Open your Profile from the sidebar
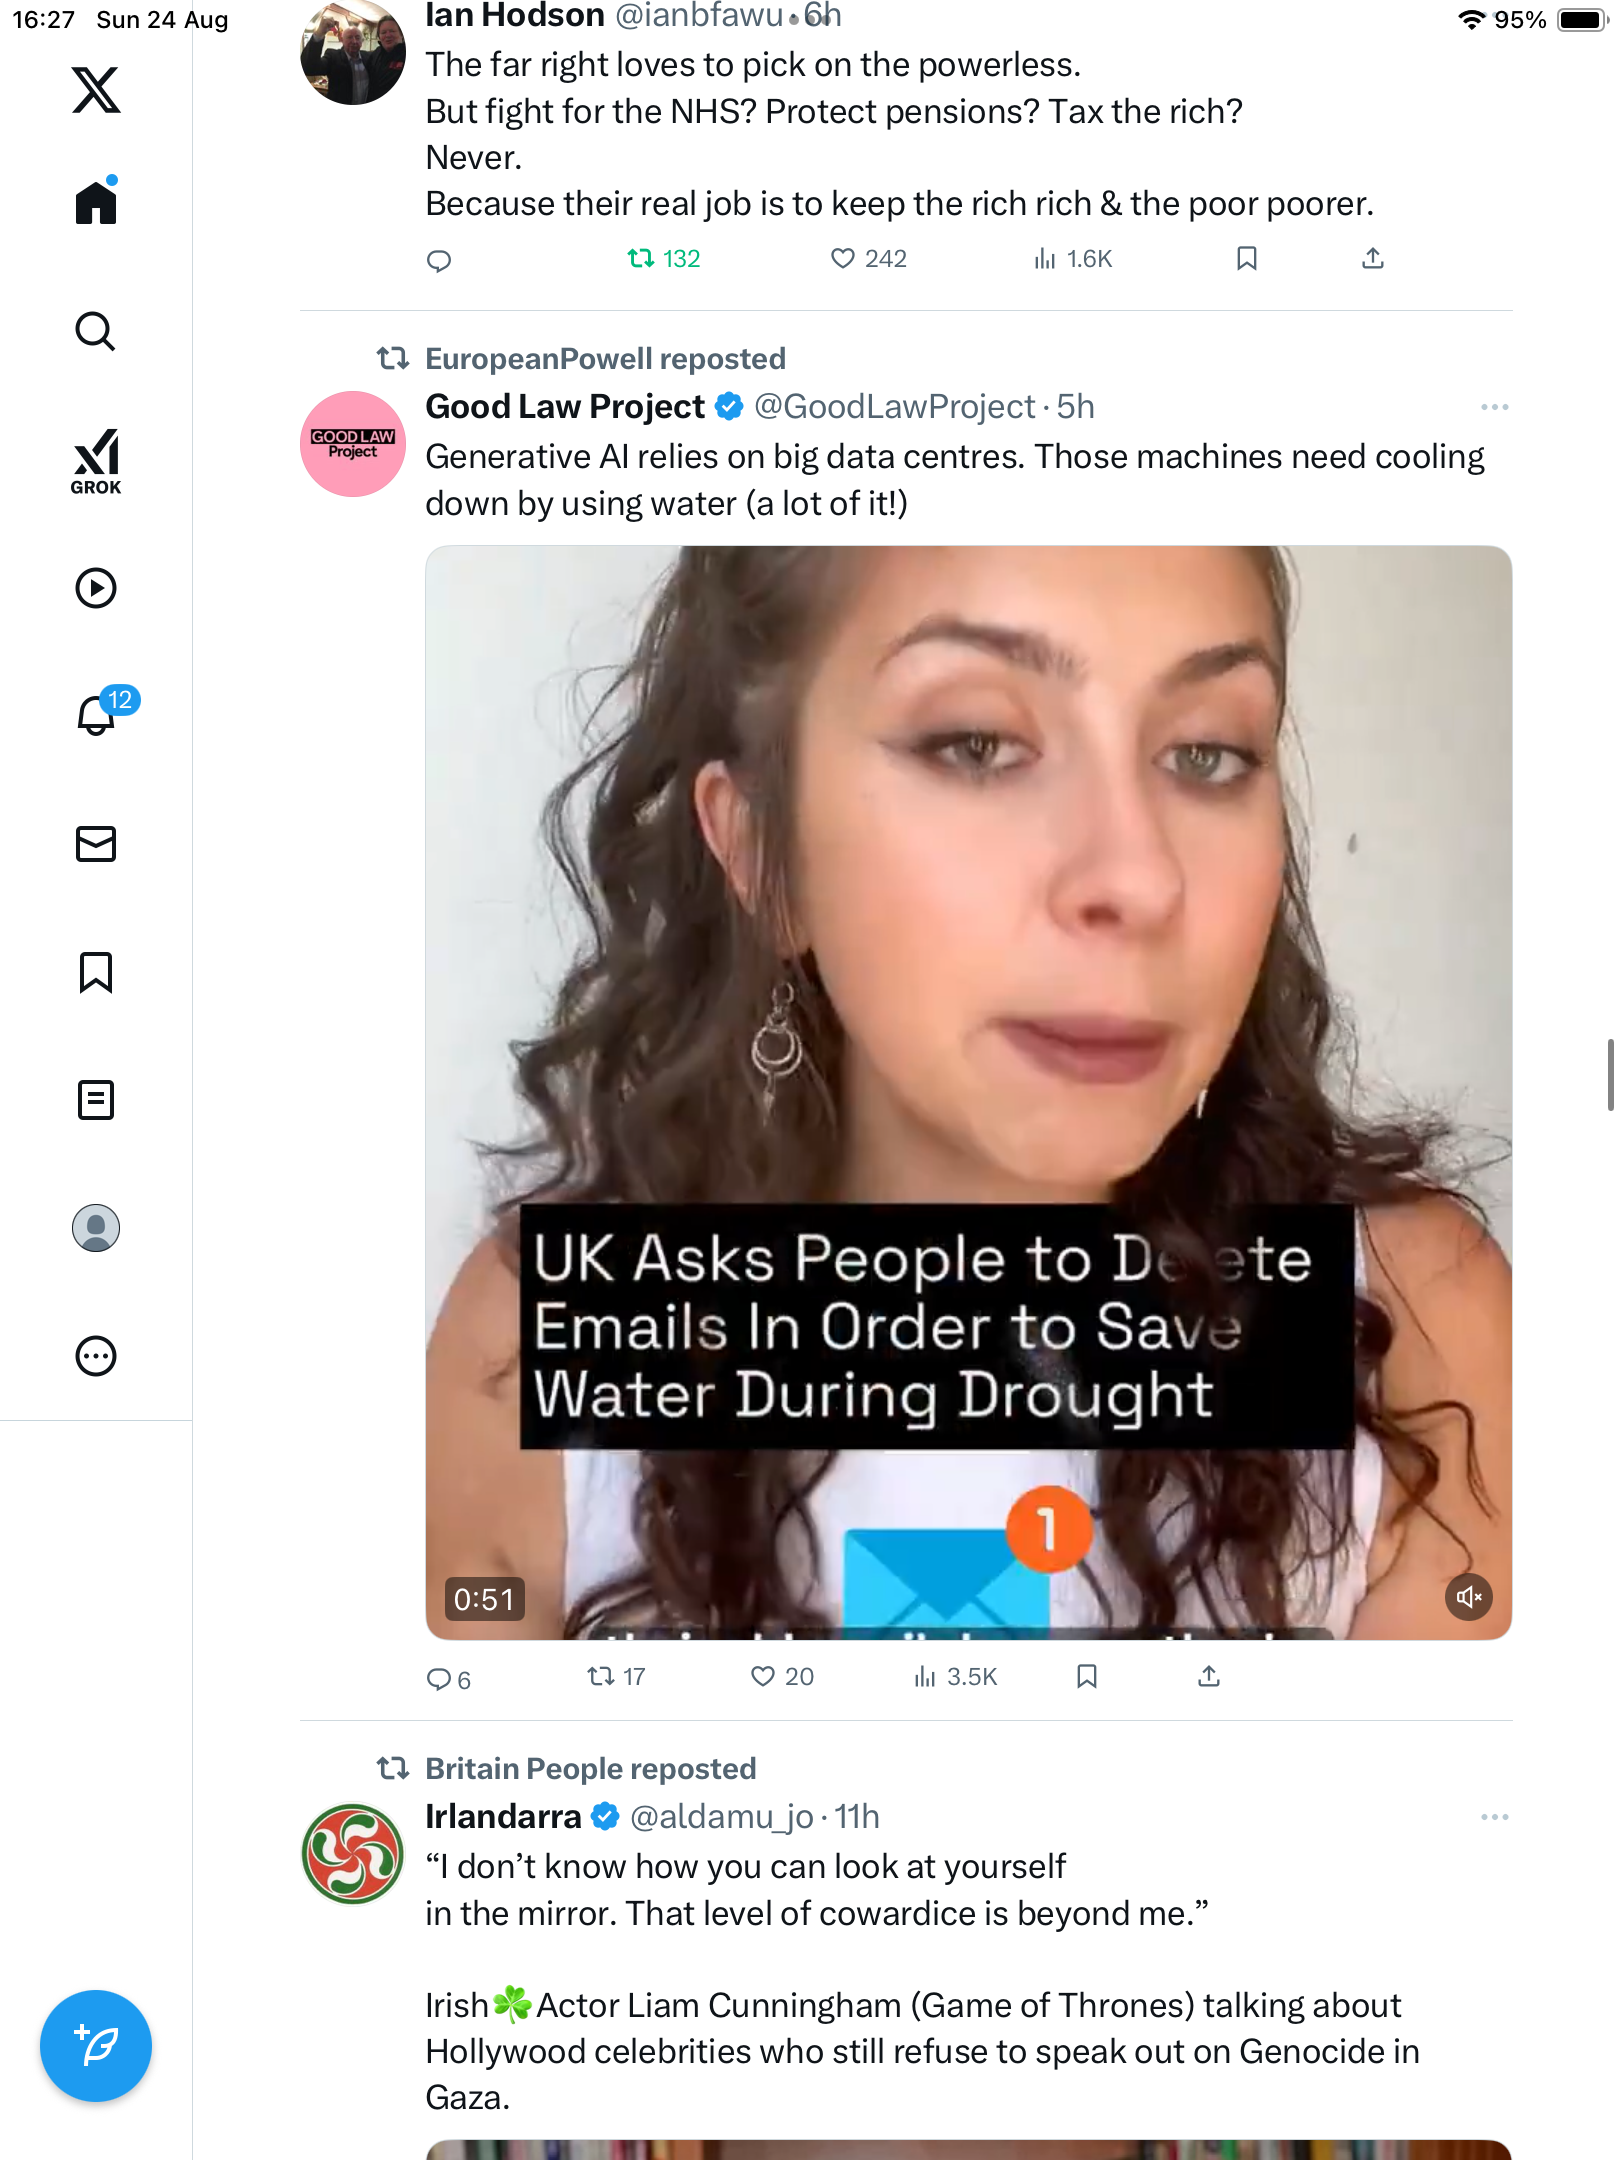This screenshot has height=2160, width=1620. pyautogui.click(x=96, y=1228)
